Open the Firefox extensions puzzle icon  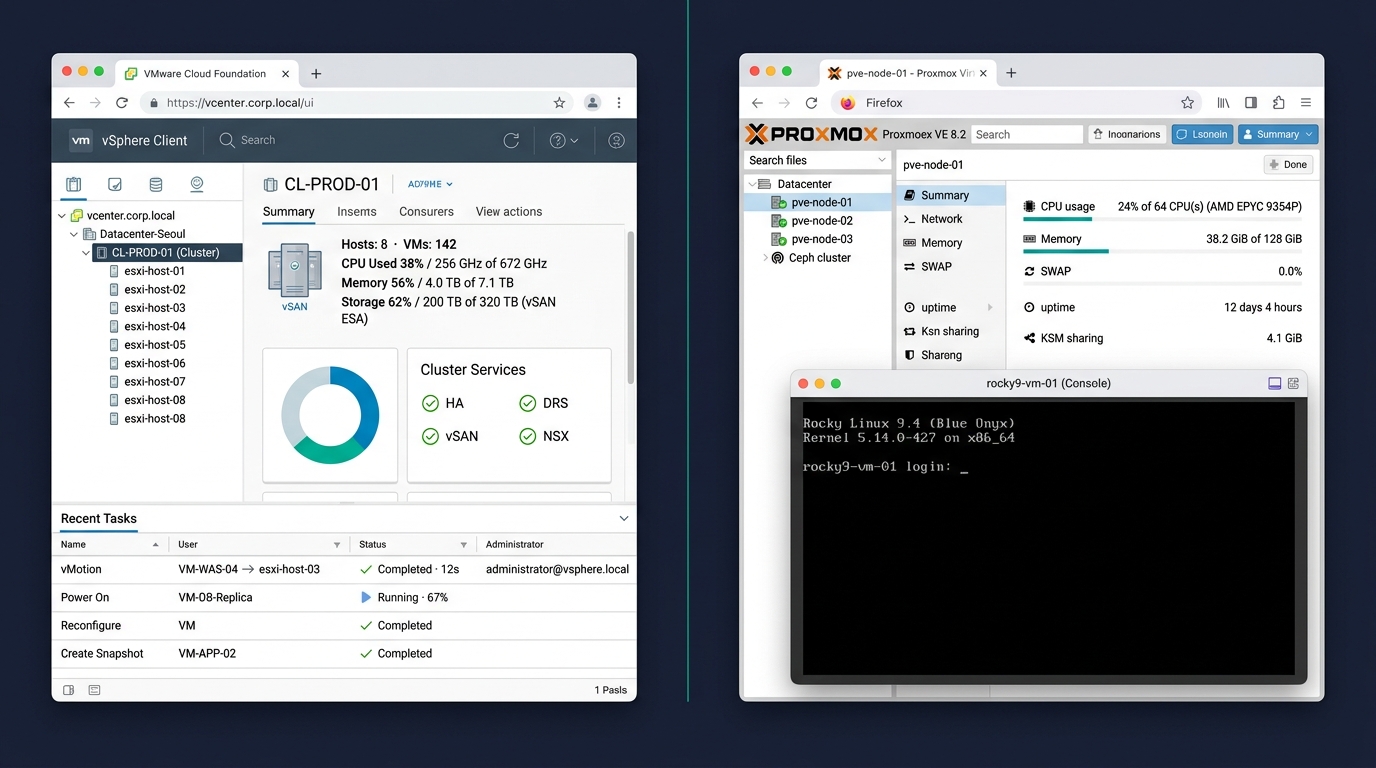pyautogui.click(x=1278, y=103)
